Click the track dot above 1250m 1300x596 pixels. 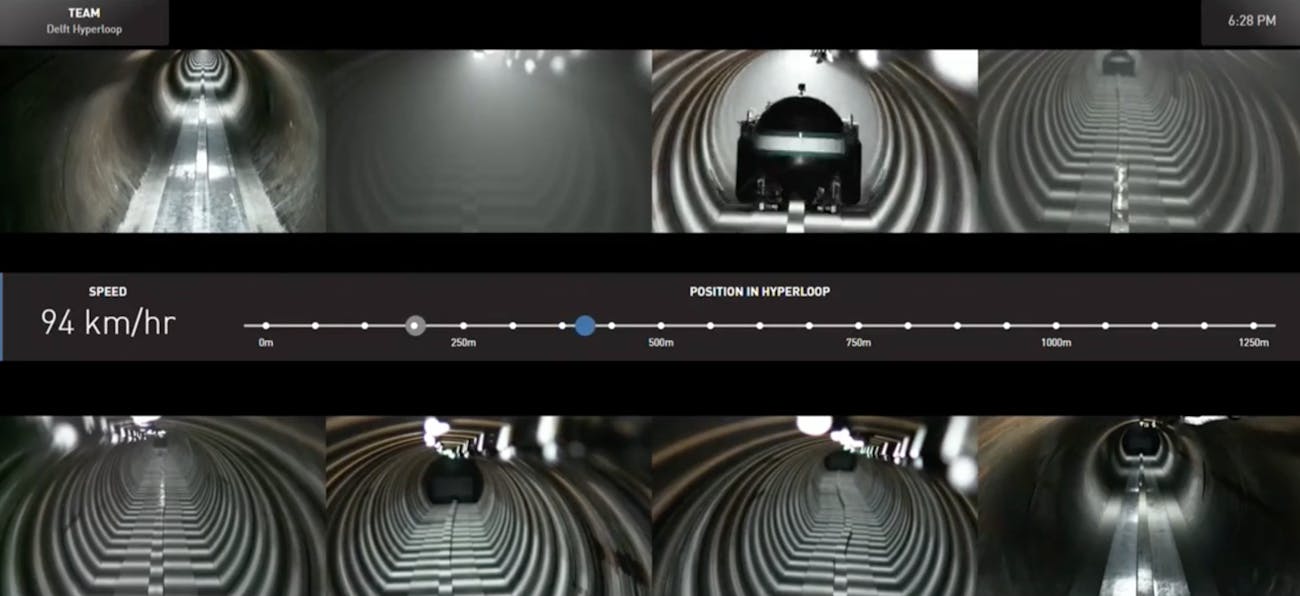1254,325
